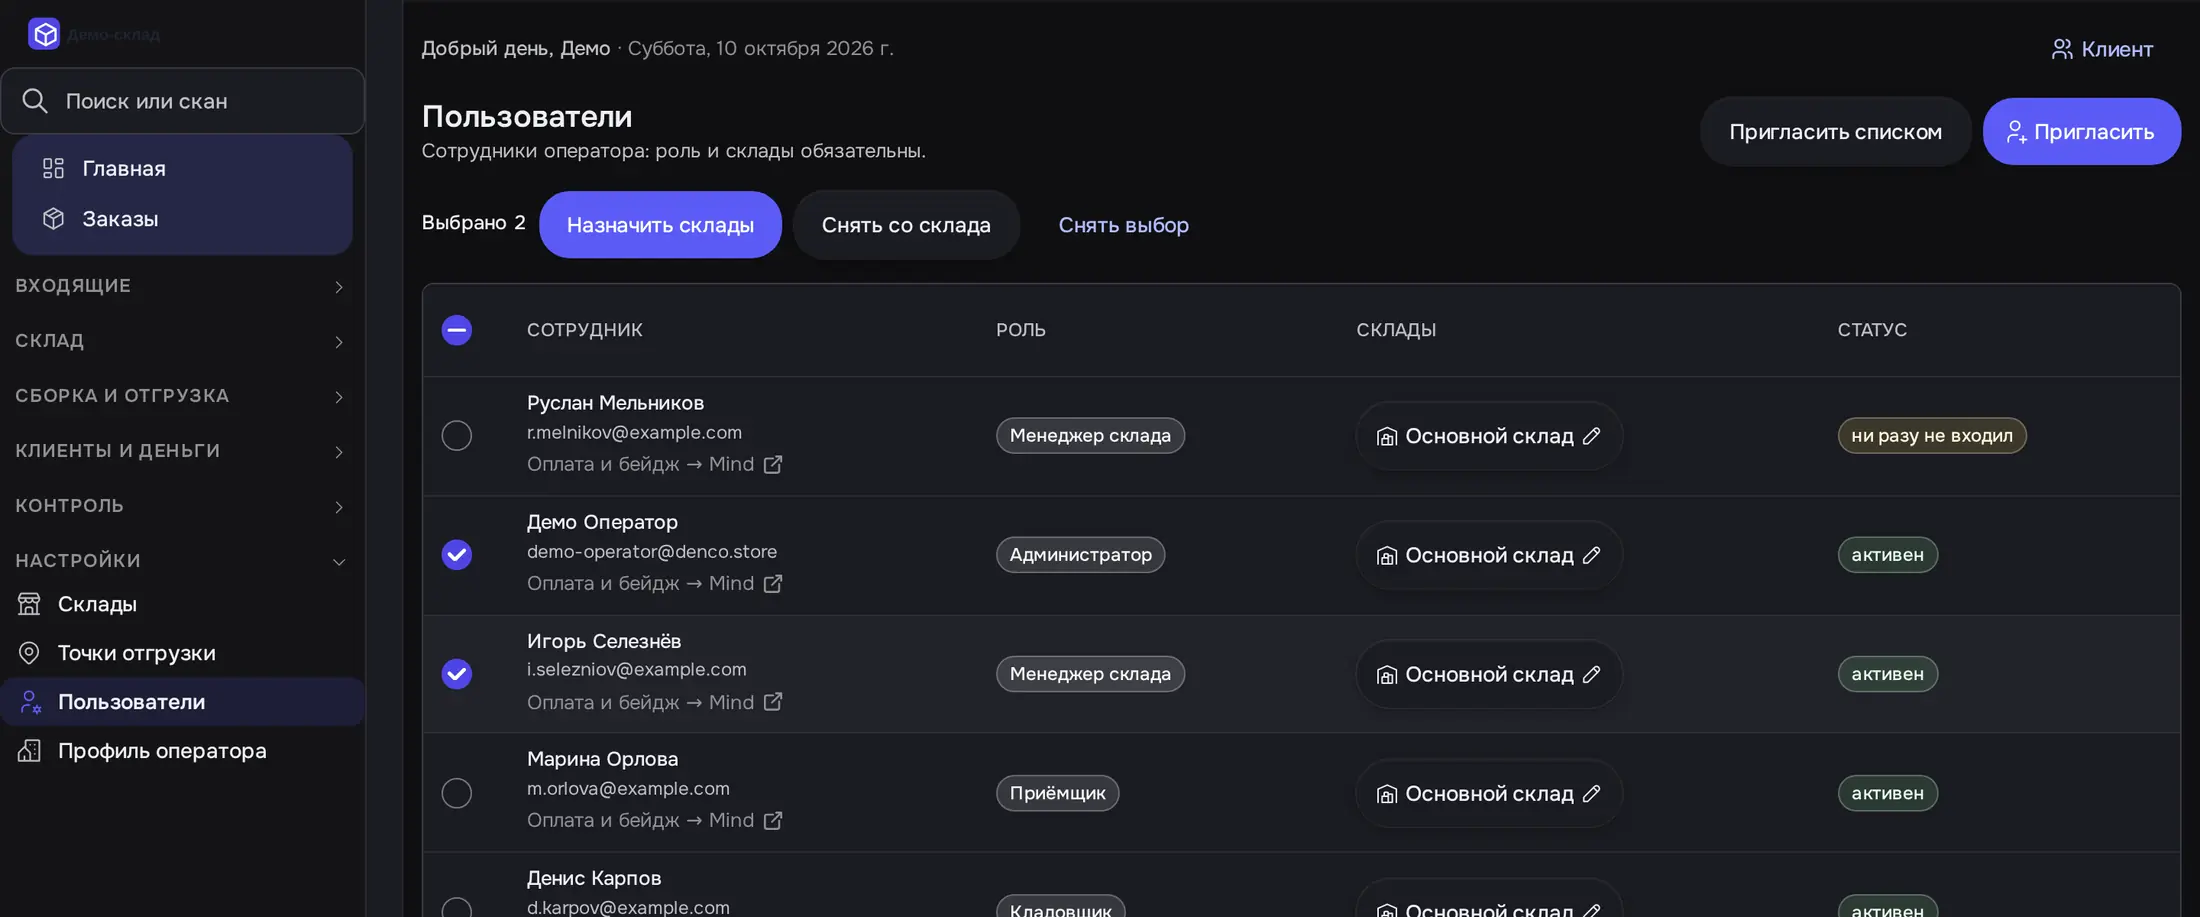Click the Склады storefront icon in sidebar

29,604
